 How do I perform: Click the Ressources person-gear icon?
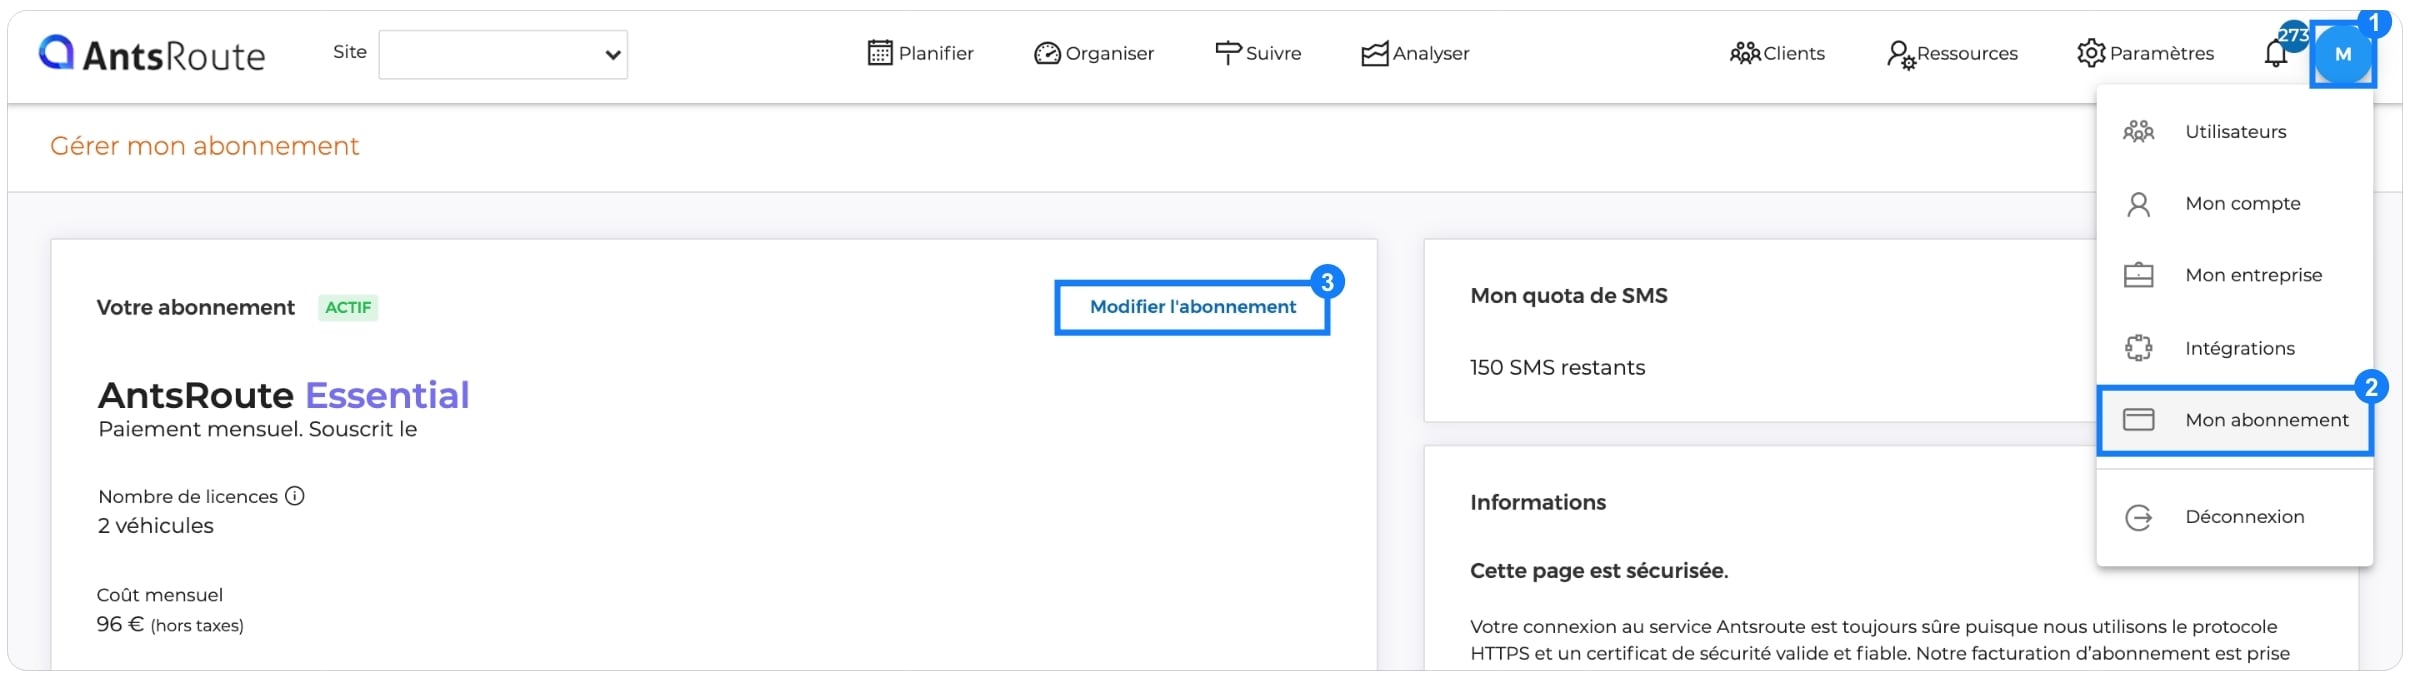1901,54
